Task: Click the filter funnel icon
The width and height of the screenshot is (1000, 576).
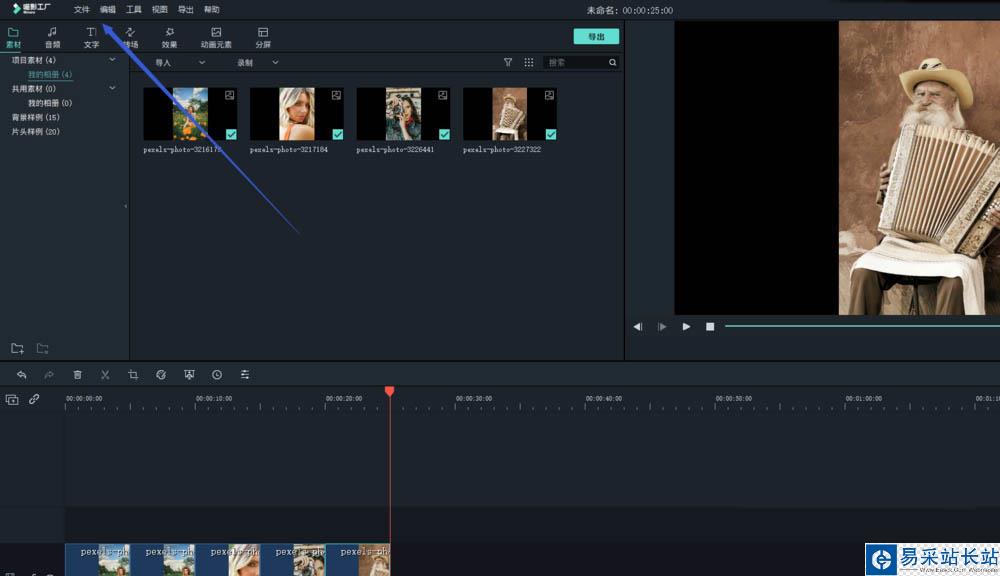Action: pos(508,62)
